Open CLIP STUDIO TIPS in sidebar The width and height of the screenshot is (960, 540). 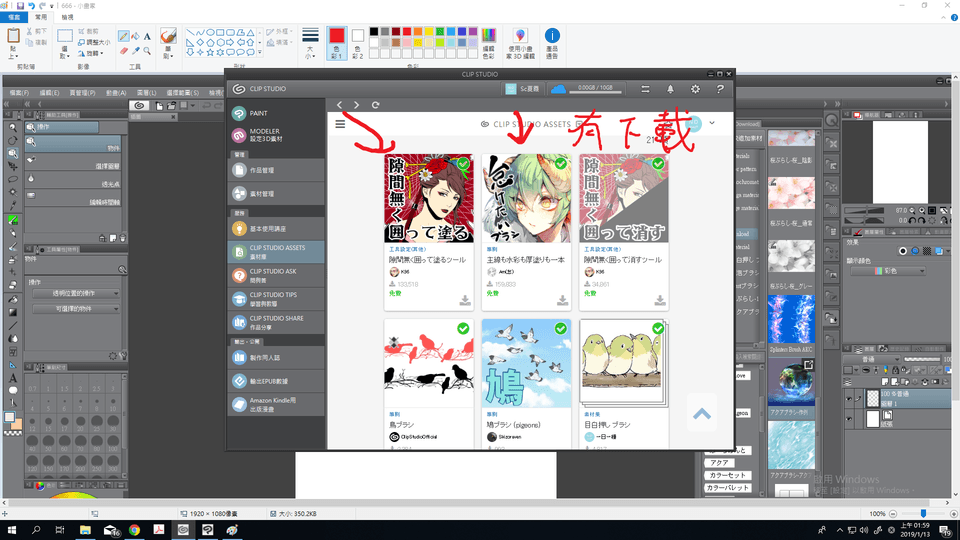(x=276, y=299)
